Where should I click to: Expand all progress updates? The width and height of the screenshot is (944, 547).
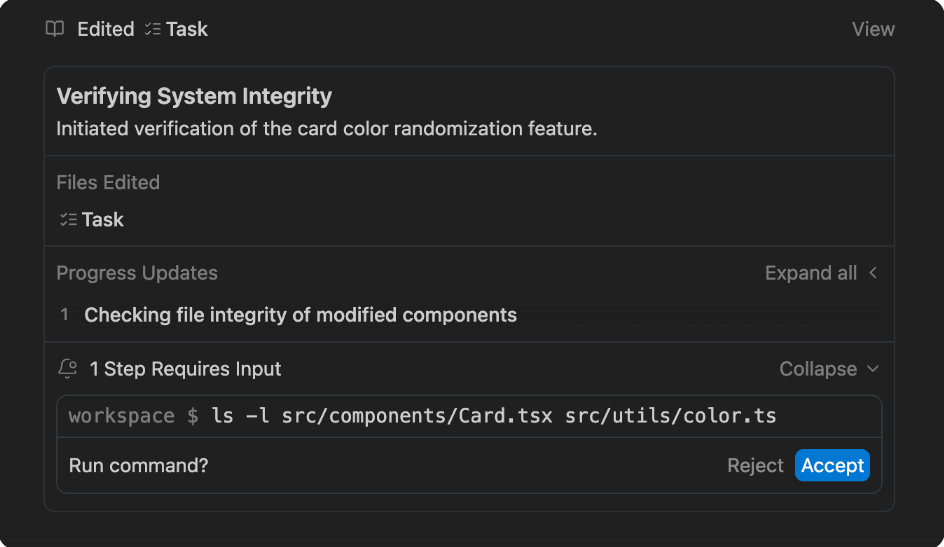pos(810,273)
